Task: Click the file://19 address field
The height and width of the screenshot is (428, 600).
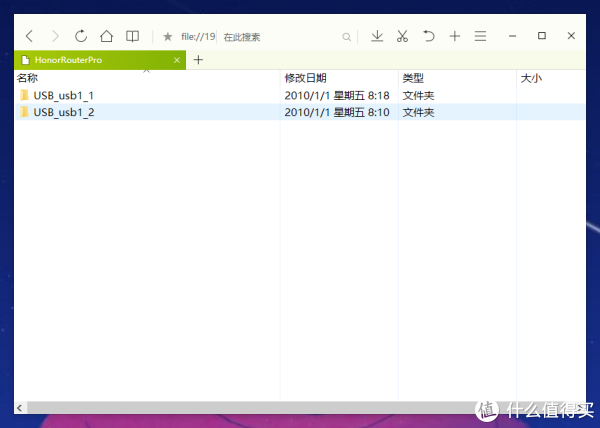Action: pos(198,37)
